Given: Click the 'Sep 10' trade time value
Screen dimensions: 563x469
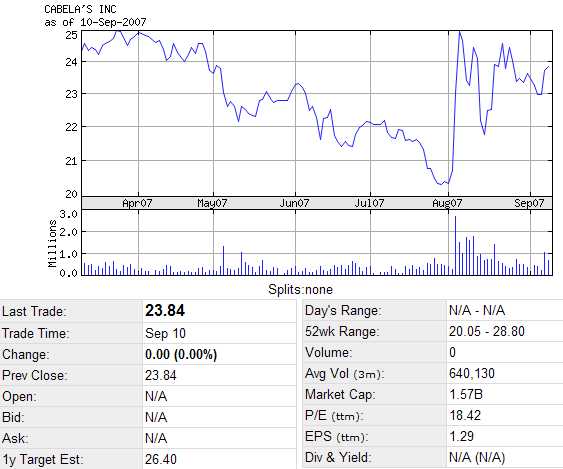Looking at the screenshot, I should pyautogui.click(x=165, y=333).
